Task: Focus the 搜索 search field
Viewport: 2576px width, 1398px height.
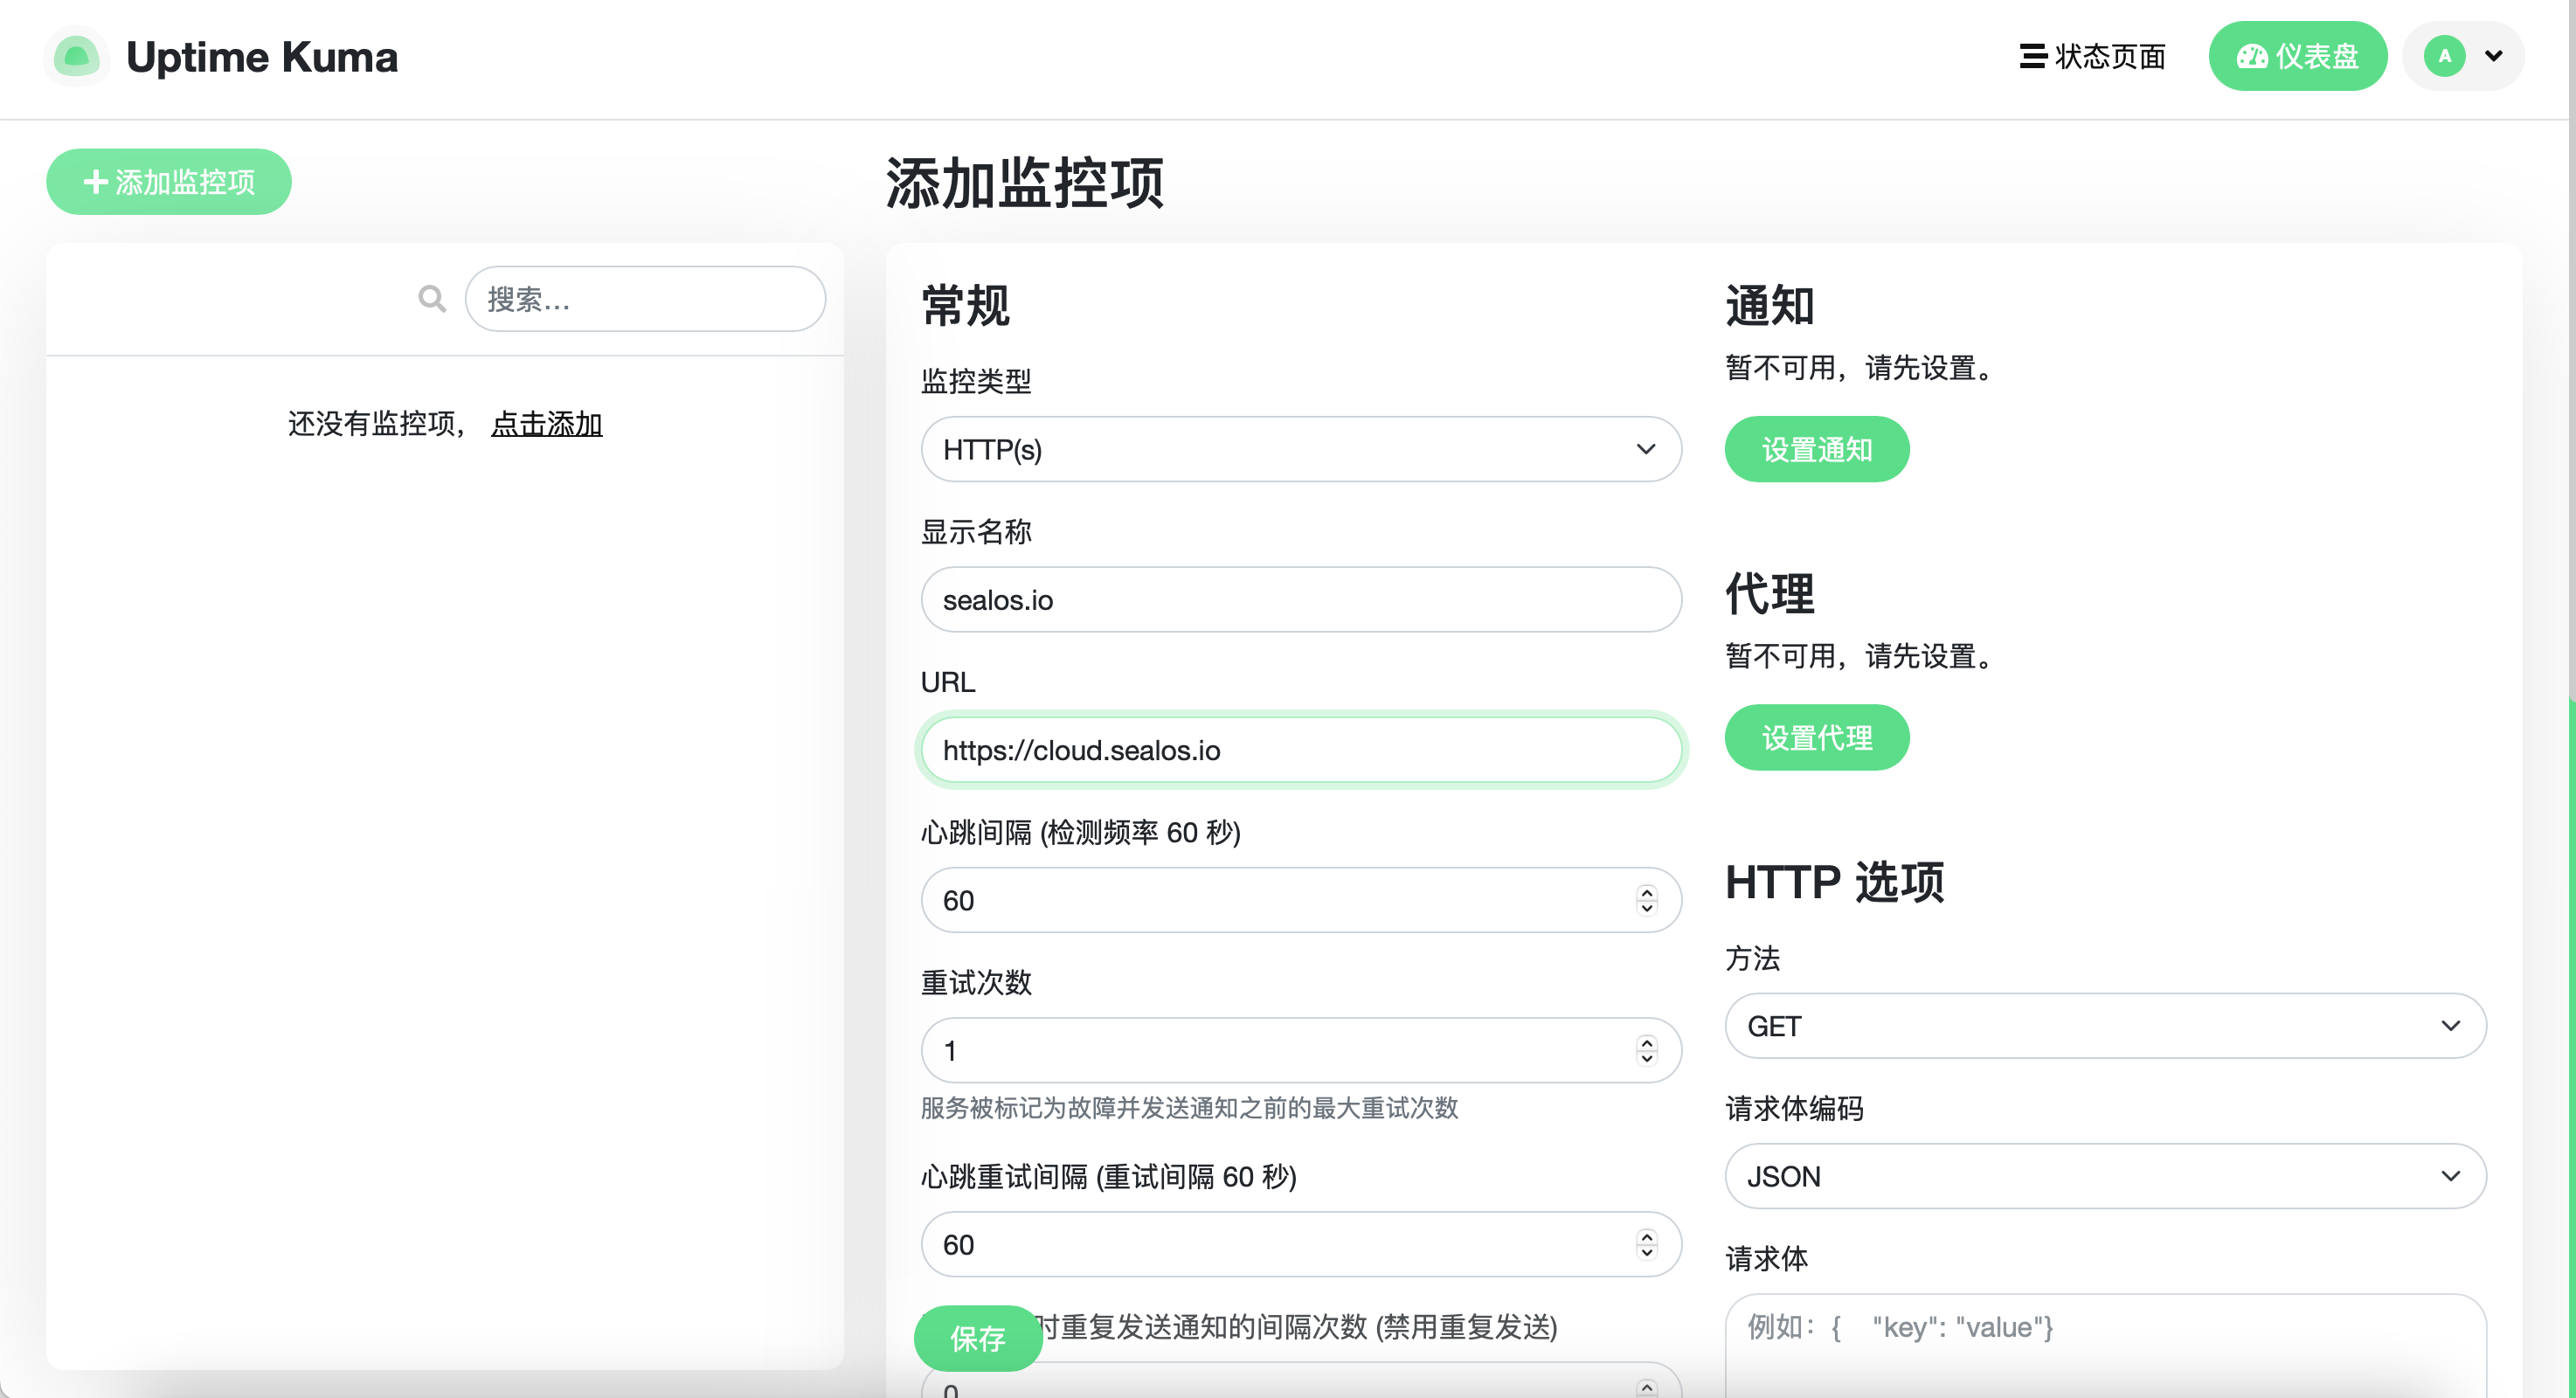Action: pyautogui.click(x=645, y=299)
